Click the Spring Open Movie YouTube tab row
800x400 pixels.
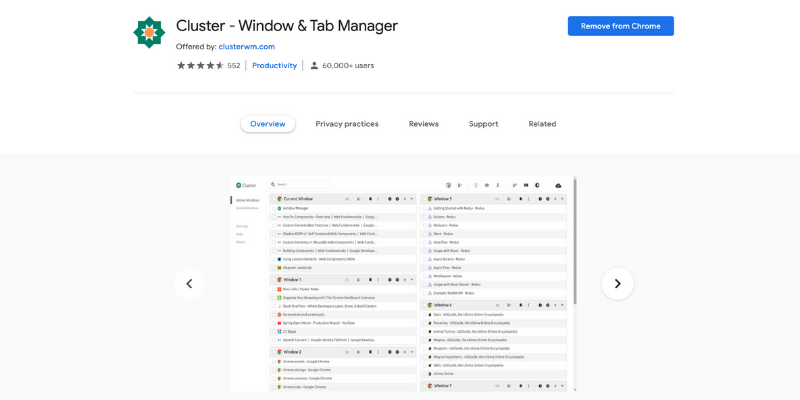(x=343, y=323)
